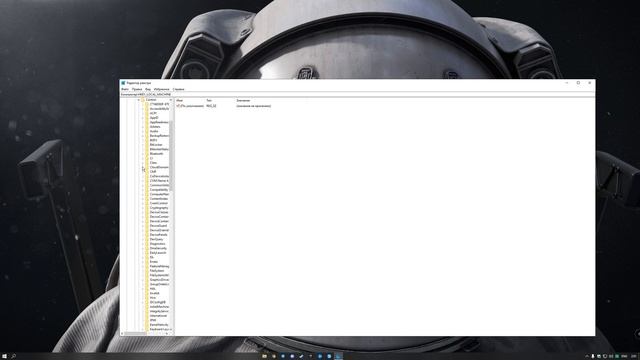
Task: Click the Errata folder icon
Action: click(147, 262)
